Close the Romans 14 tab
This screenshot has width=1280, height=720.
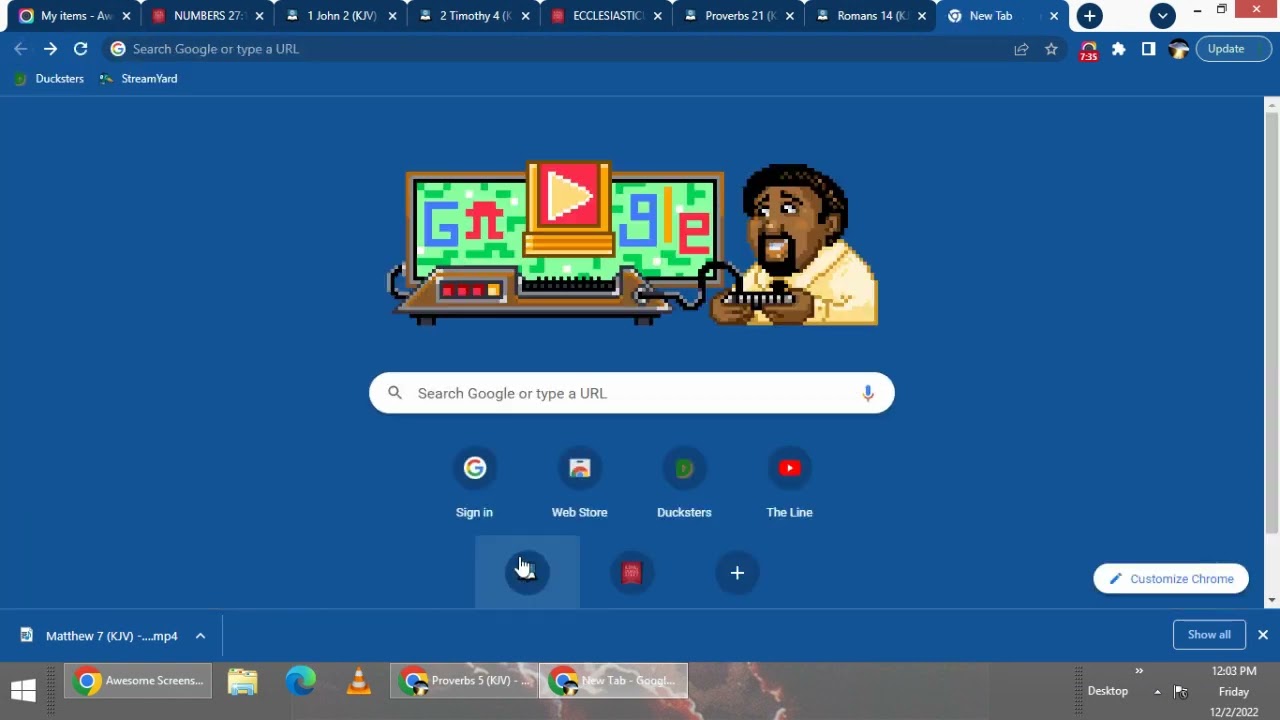922,16
